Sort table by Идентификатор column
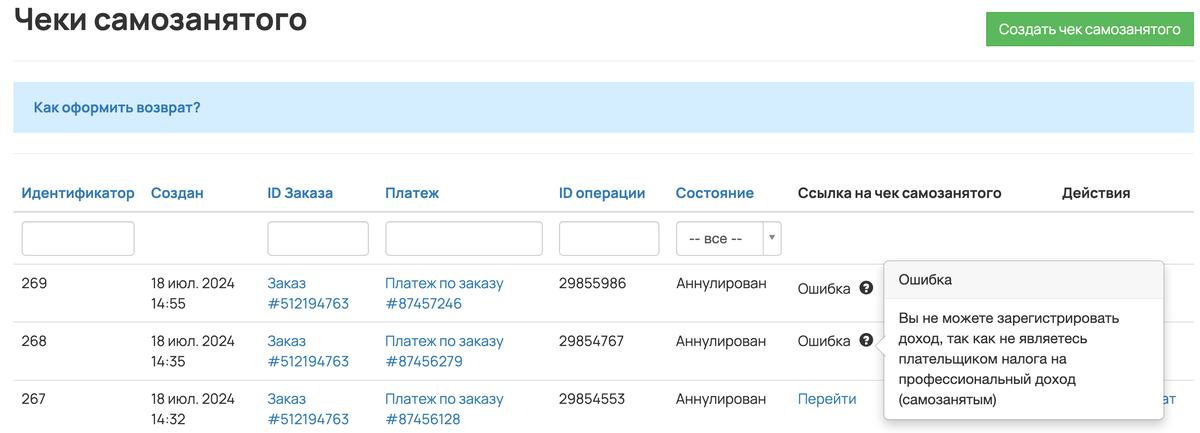This screenshot has width=1200, height=433. coord(78,193)
